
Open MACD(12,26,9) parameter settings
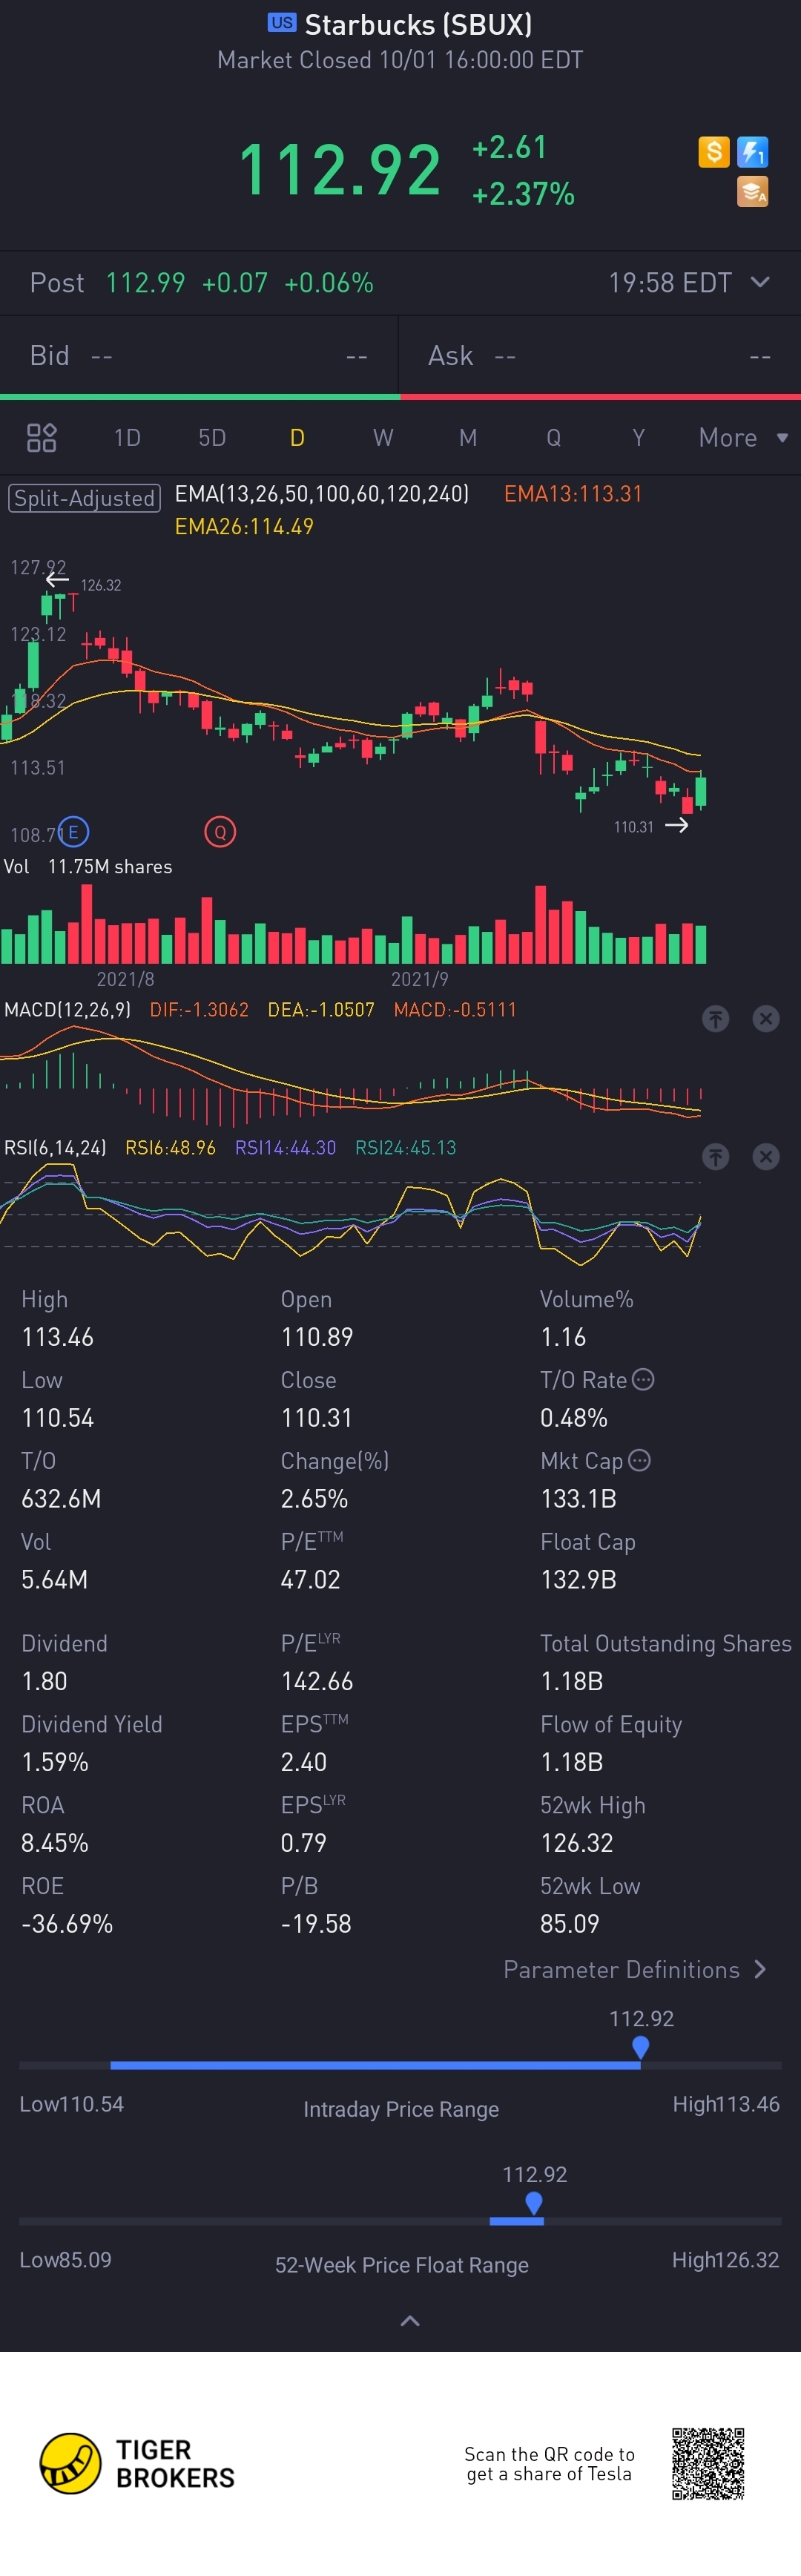pos(67,1010)
